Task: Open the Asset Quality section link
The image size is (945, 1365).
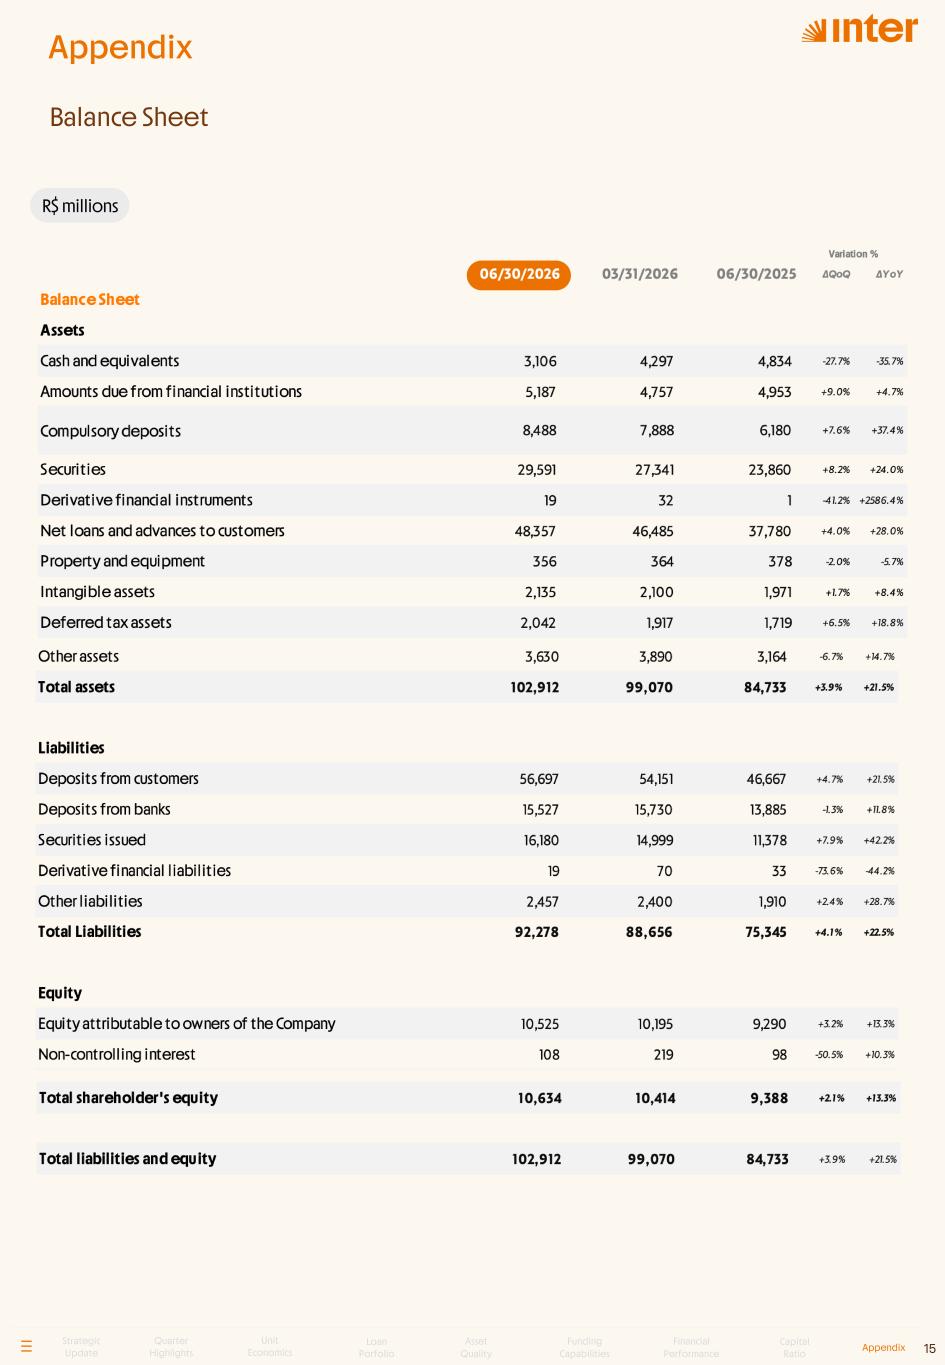Action: (476, 1348)
